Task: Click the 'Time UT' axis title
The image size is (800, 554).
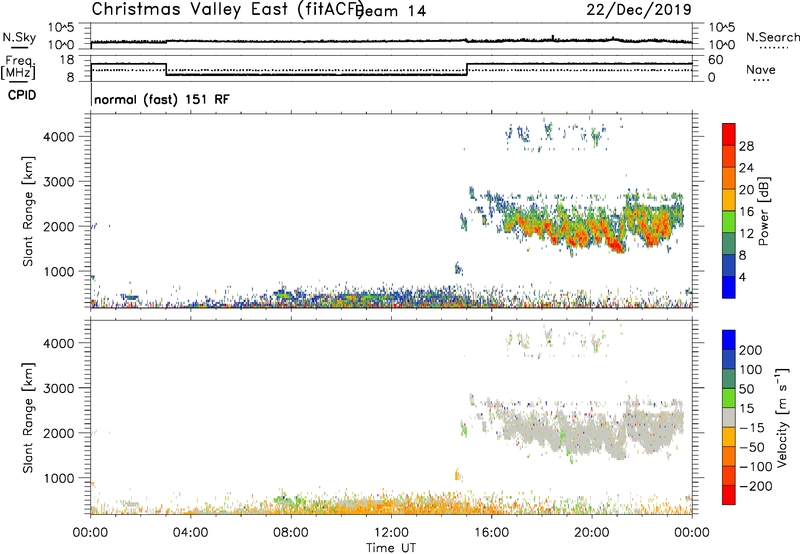Action: (x=391, y=548)
